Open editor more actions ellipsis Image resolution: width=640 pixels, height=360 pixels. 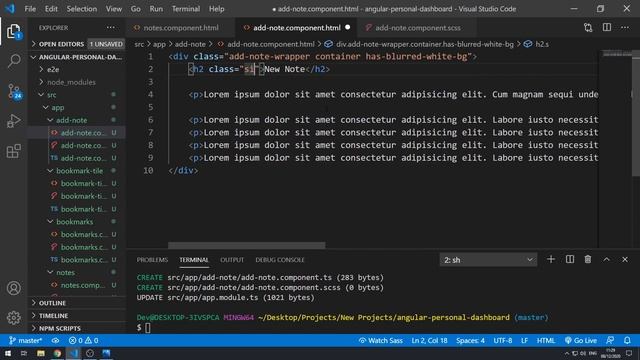[x=625, y=28]
